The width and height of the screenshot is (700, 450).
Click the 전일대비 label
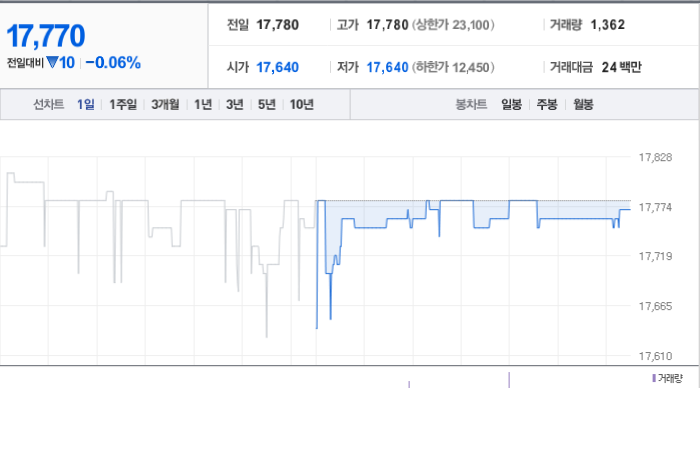[x=25, y=63]
